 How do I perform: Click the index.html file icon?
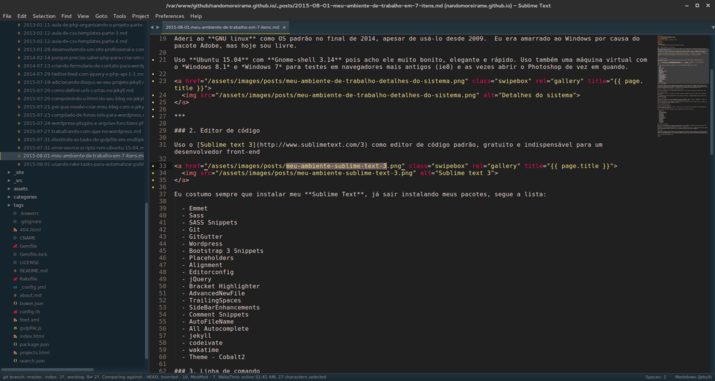(16, 336)
